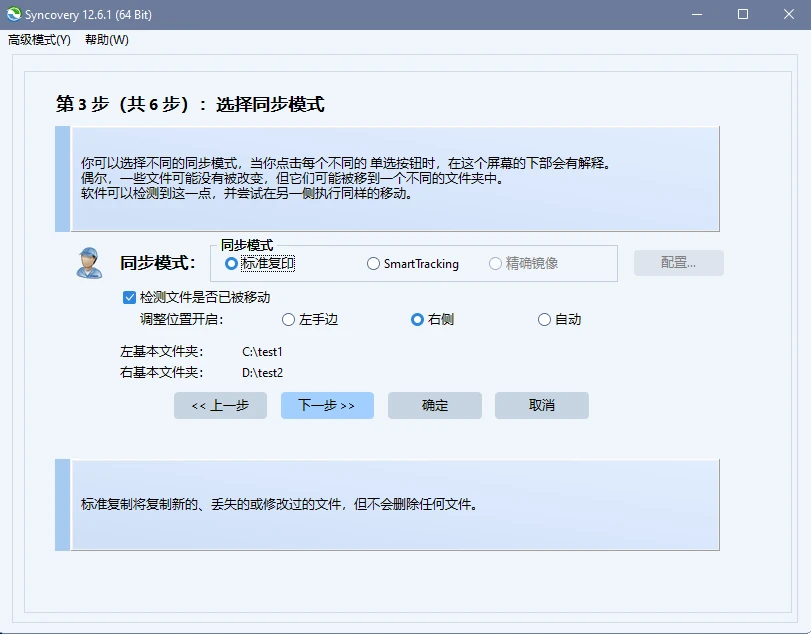Click the 取消 button
The image size is (811, 634).
click(x=542, y=405)
